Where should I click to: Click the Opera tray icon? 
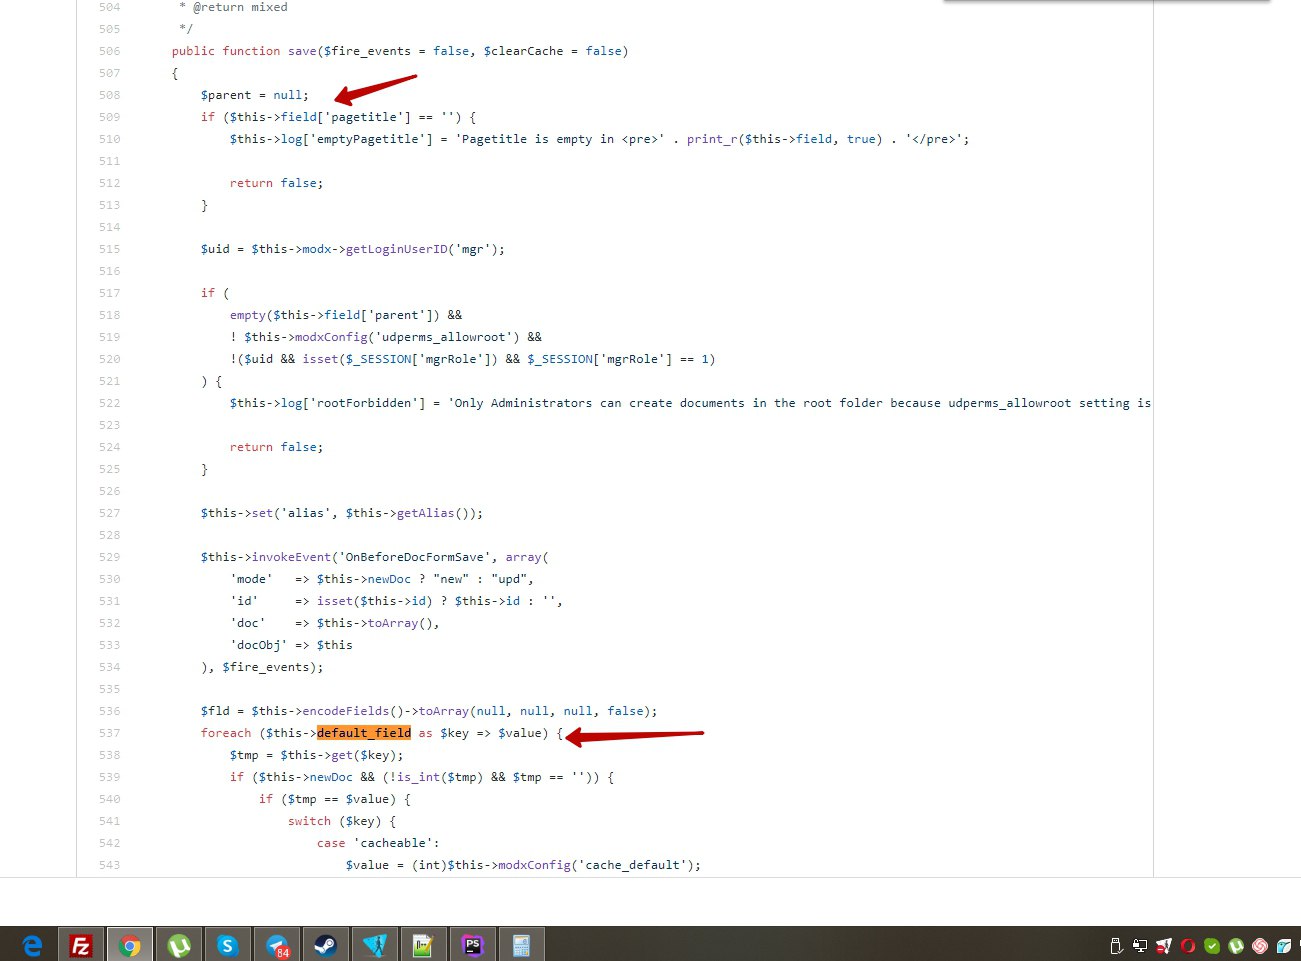point(1188,946)
